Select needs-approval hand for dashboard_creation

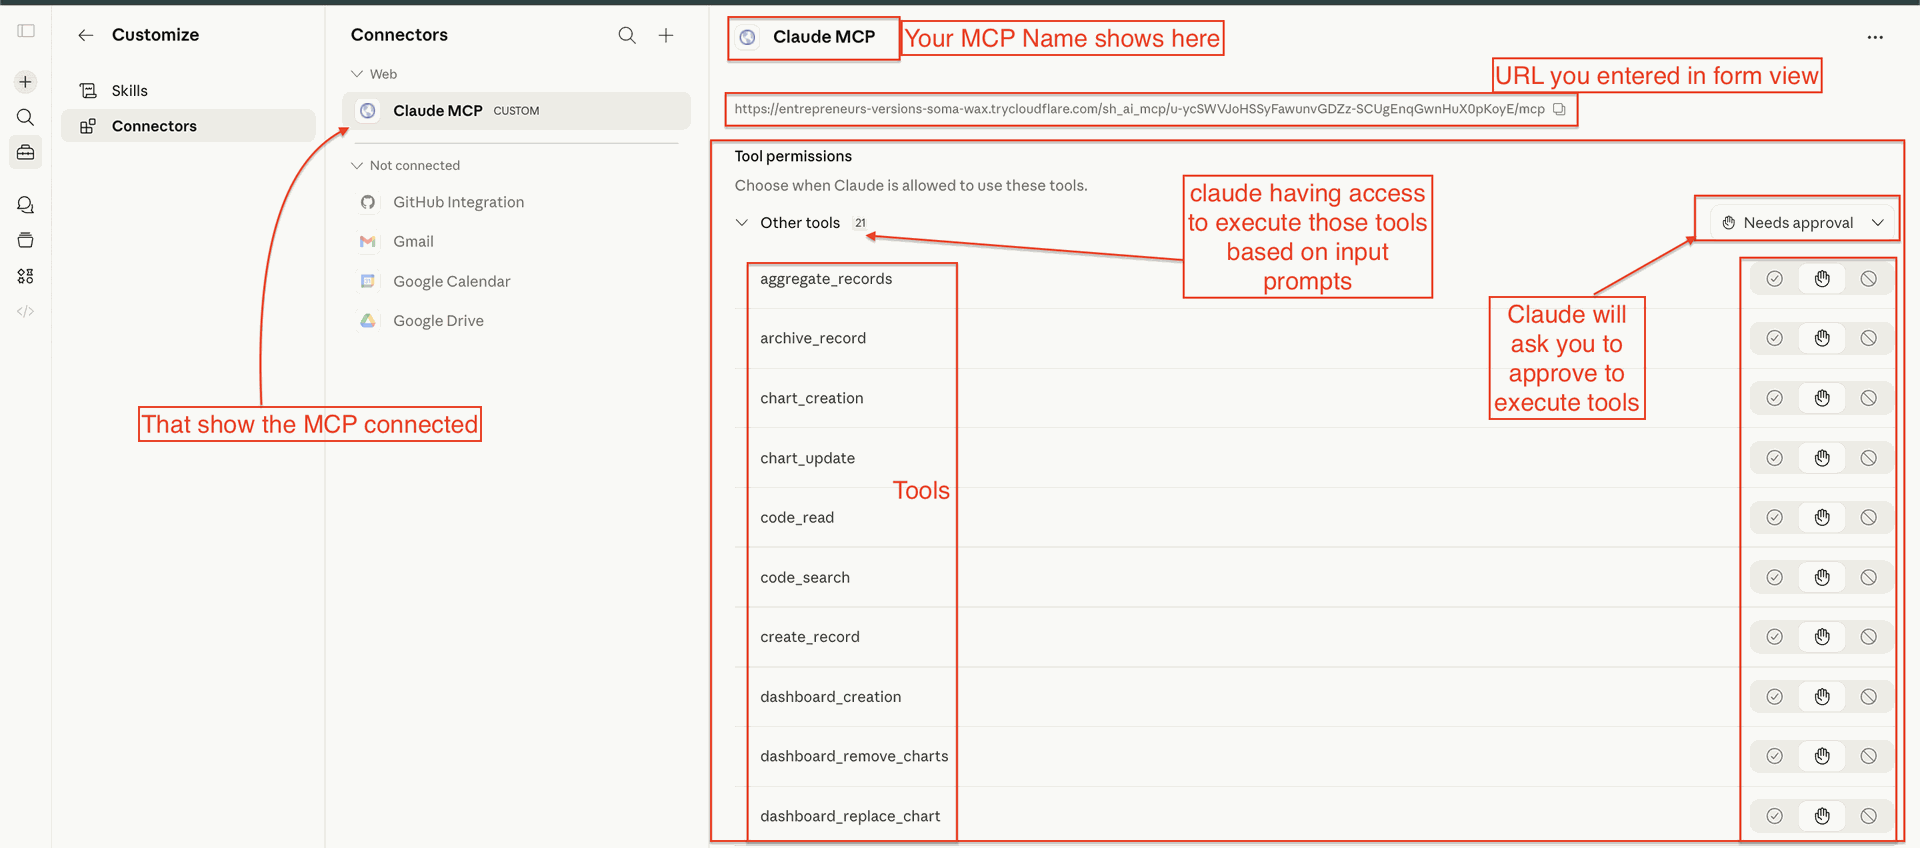1822,697
